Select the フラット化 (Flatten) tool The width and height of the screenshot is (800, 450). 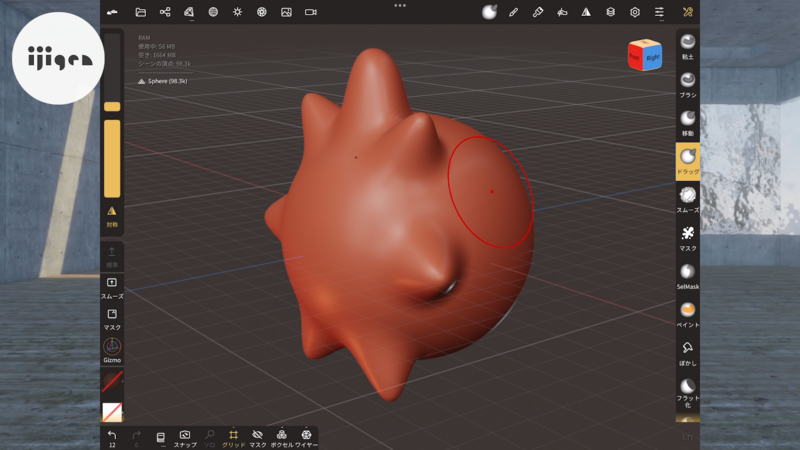pyautogui.click(x=688, y=393)
